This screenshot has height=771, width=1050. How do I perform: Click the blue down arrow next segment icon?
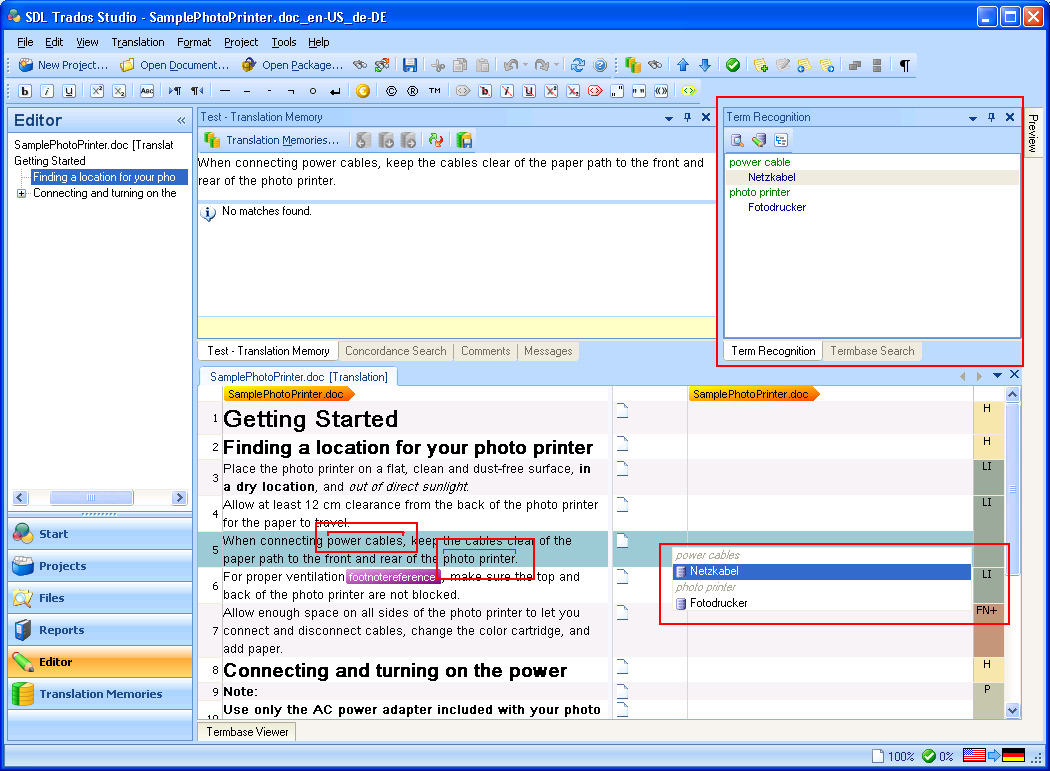(x=704, y=65)
